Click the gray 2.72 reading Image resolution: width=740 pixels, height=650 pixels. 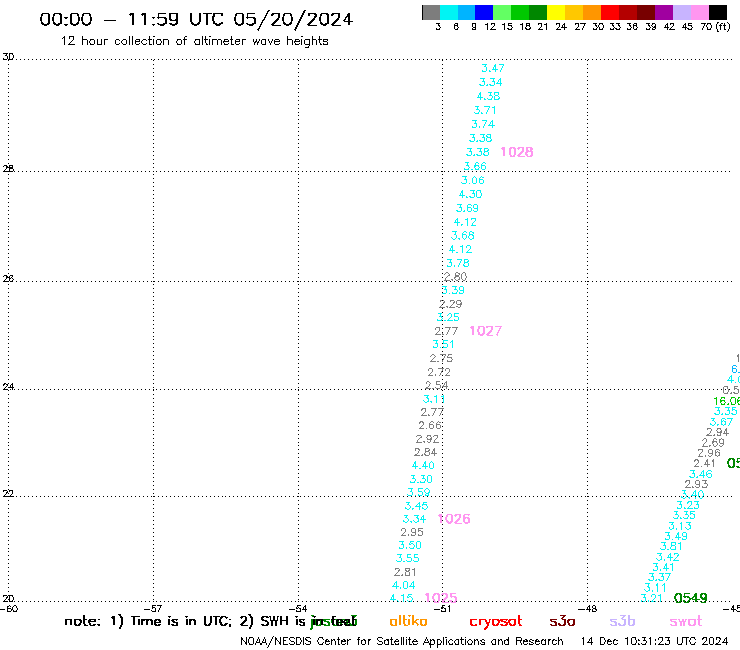(x=439, y=372)
